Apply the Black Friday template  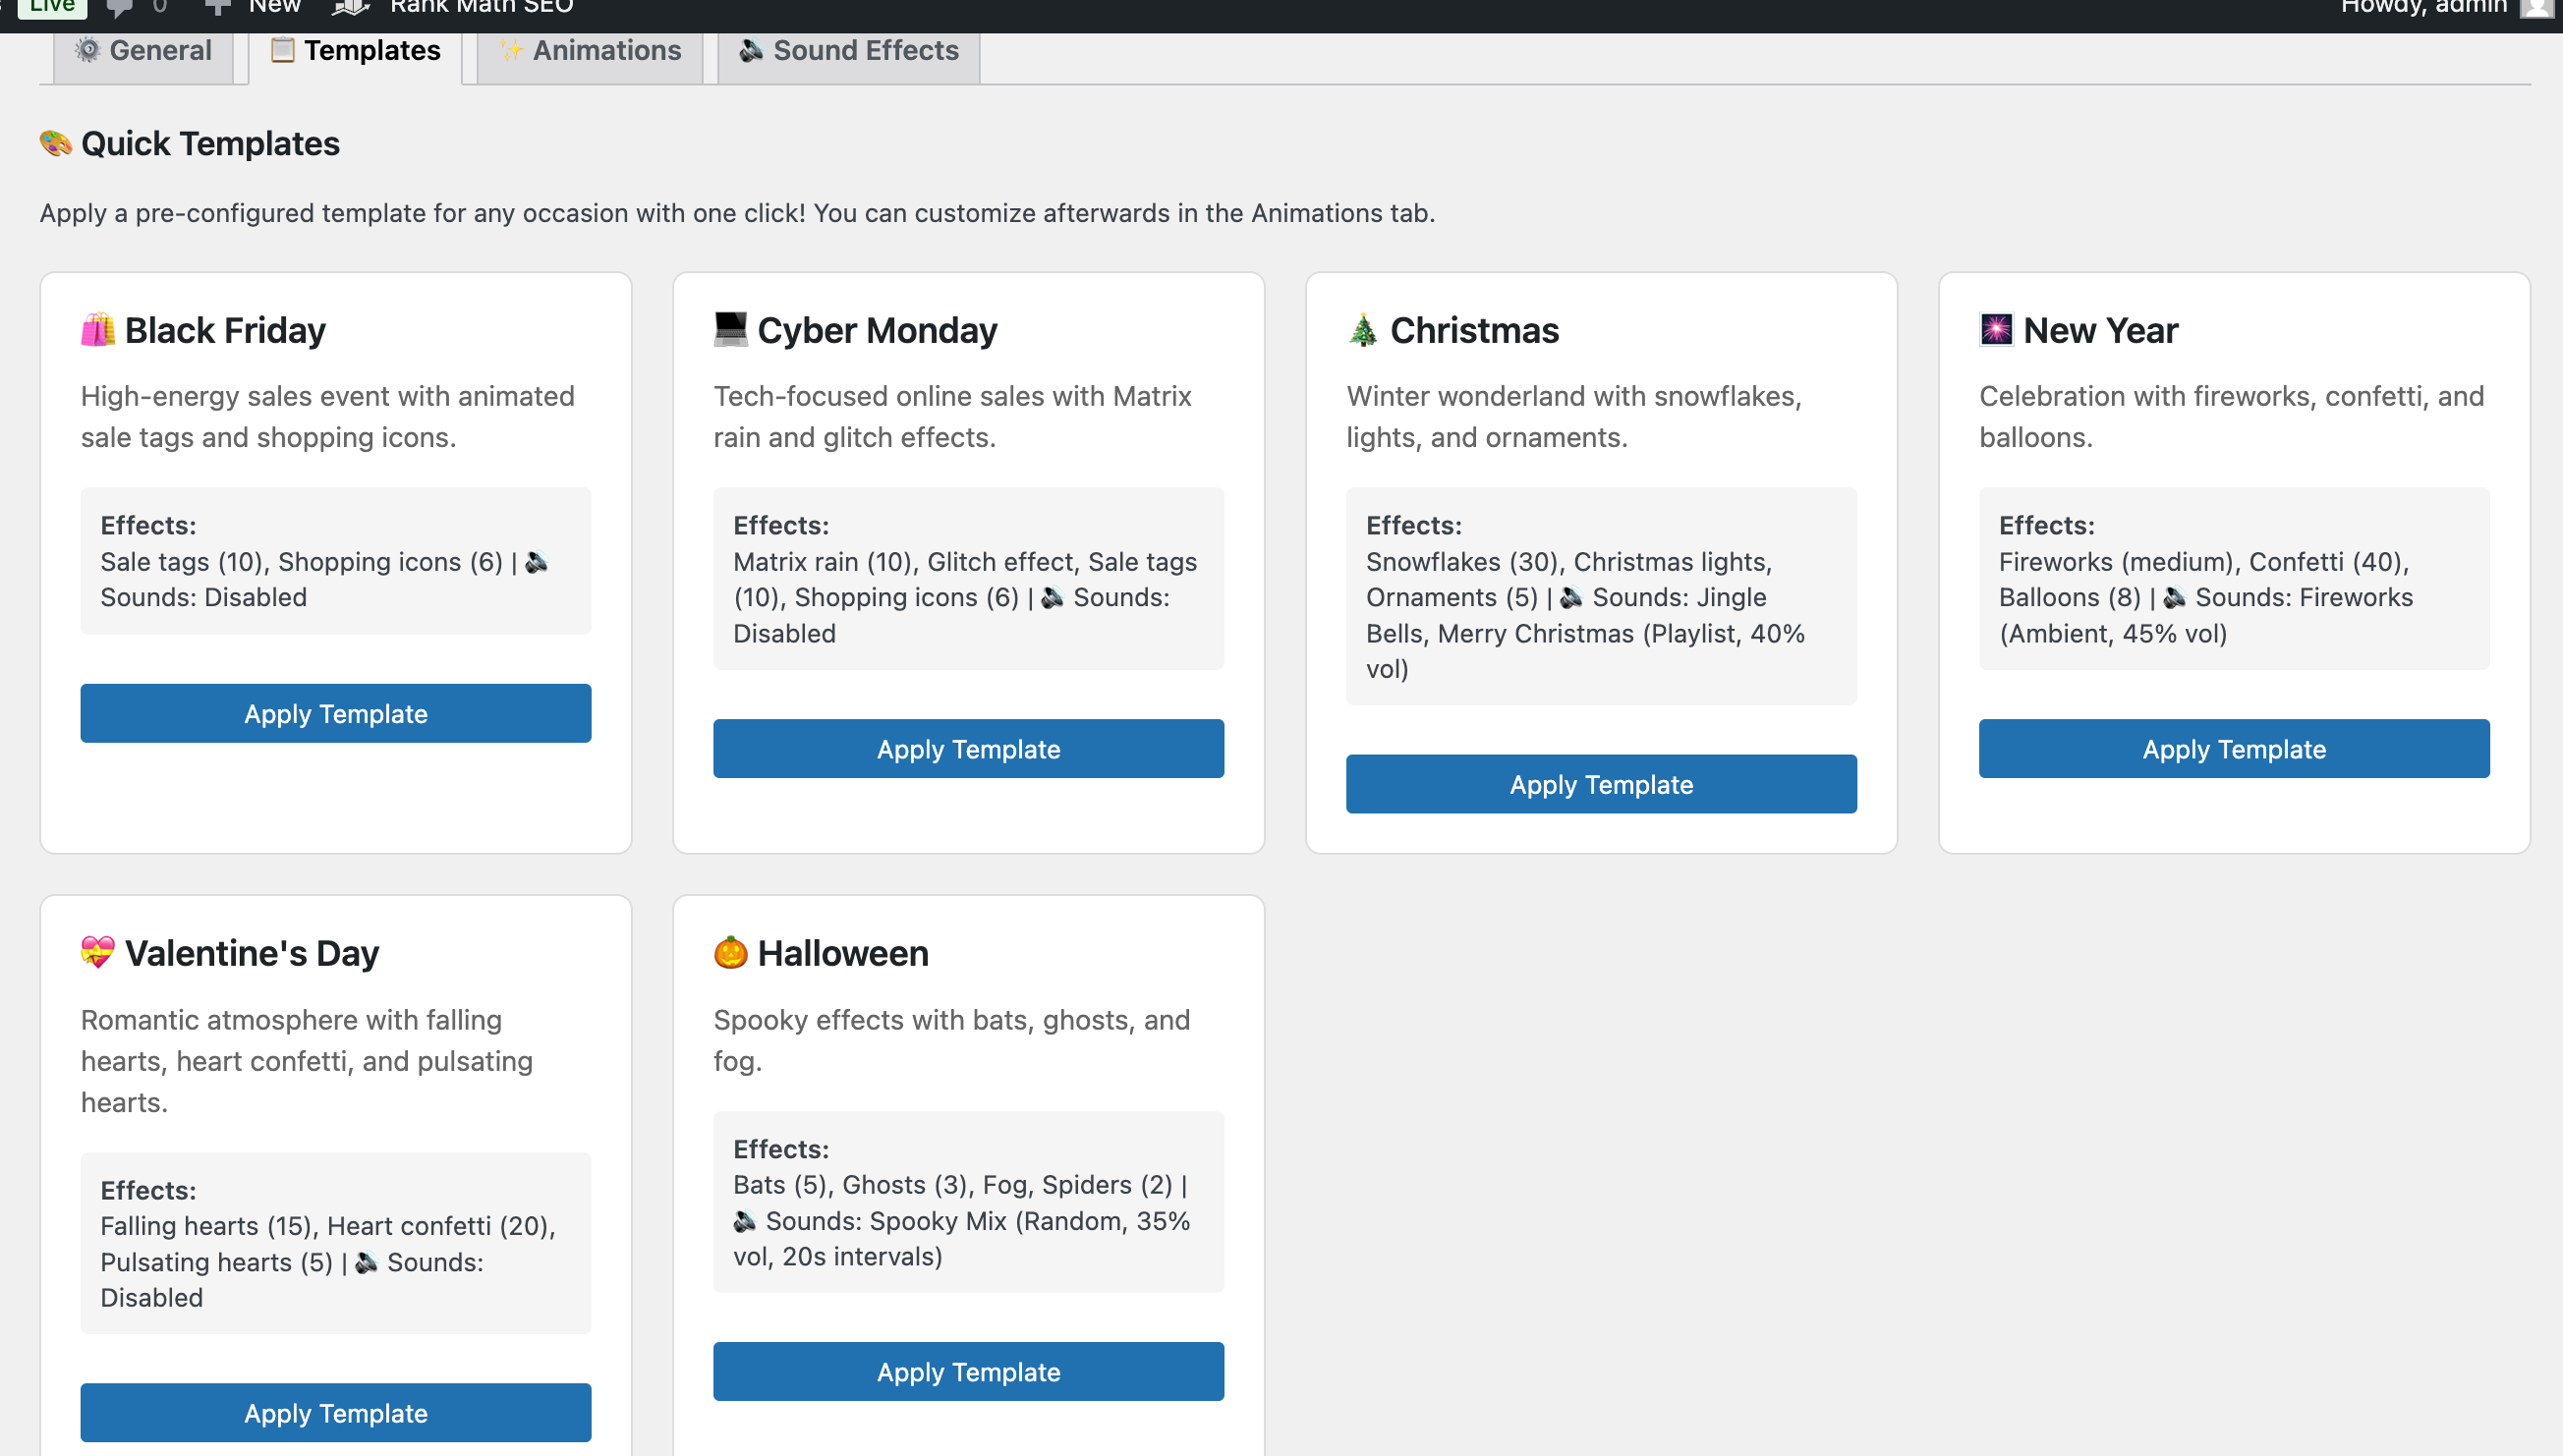coord(335,713)
